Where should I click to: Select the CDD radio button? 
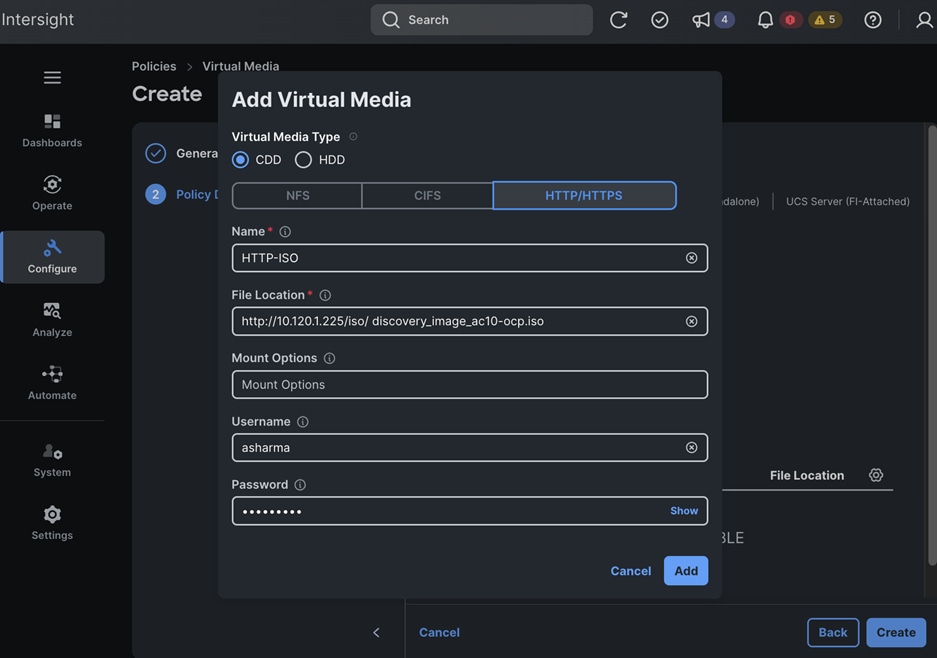click(x=240, y=160)
